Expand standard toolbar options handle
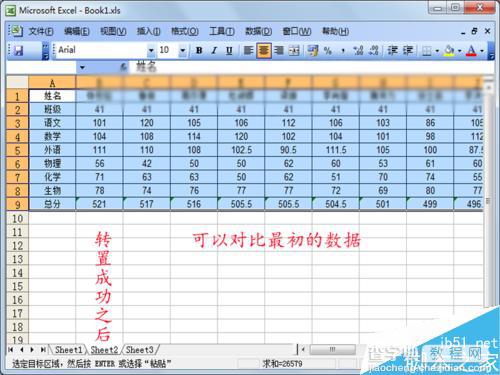The width and height of the screenshot is (500, 375). coord(45,51)
